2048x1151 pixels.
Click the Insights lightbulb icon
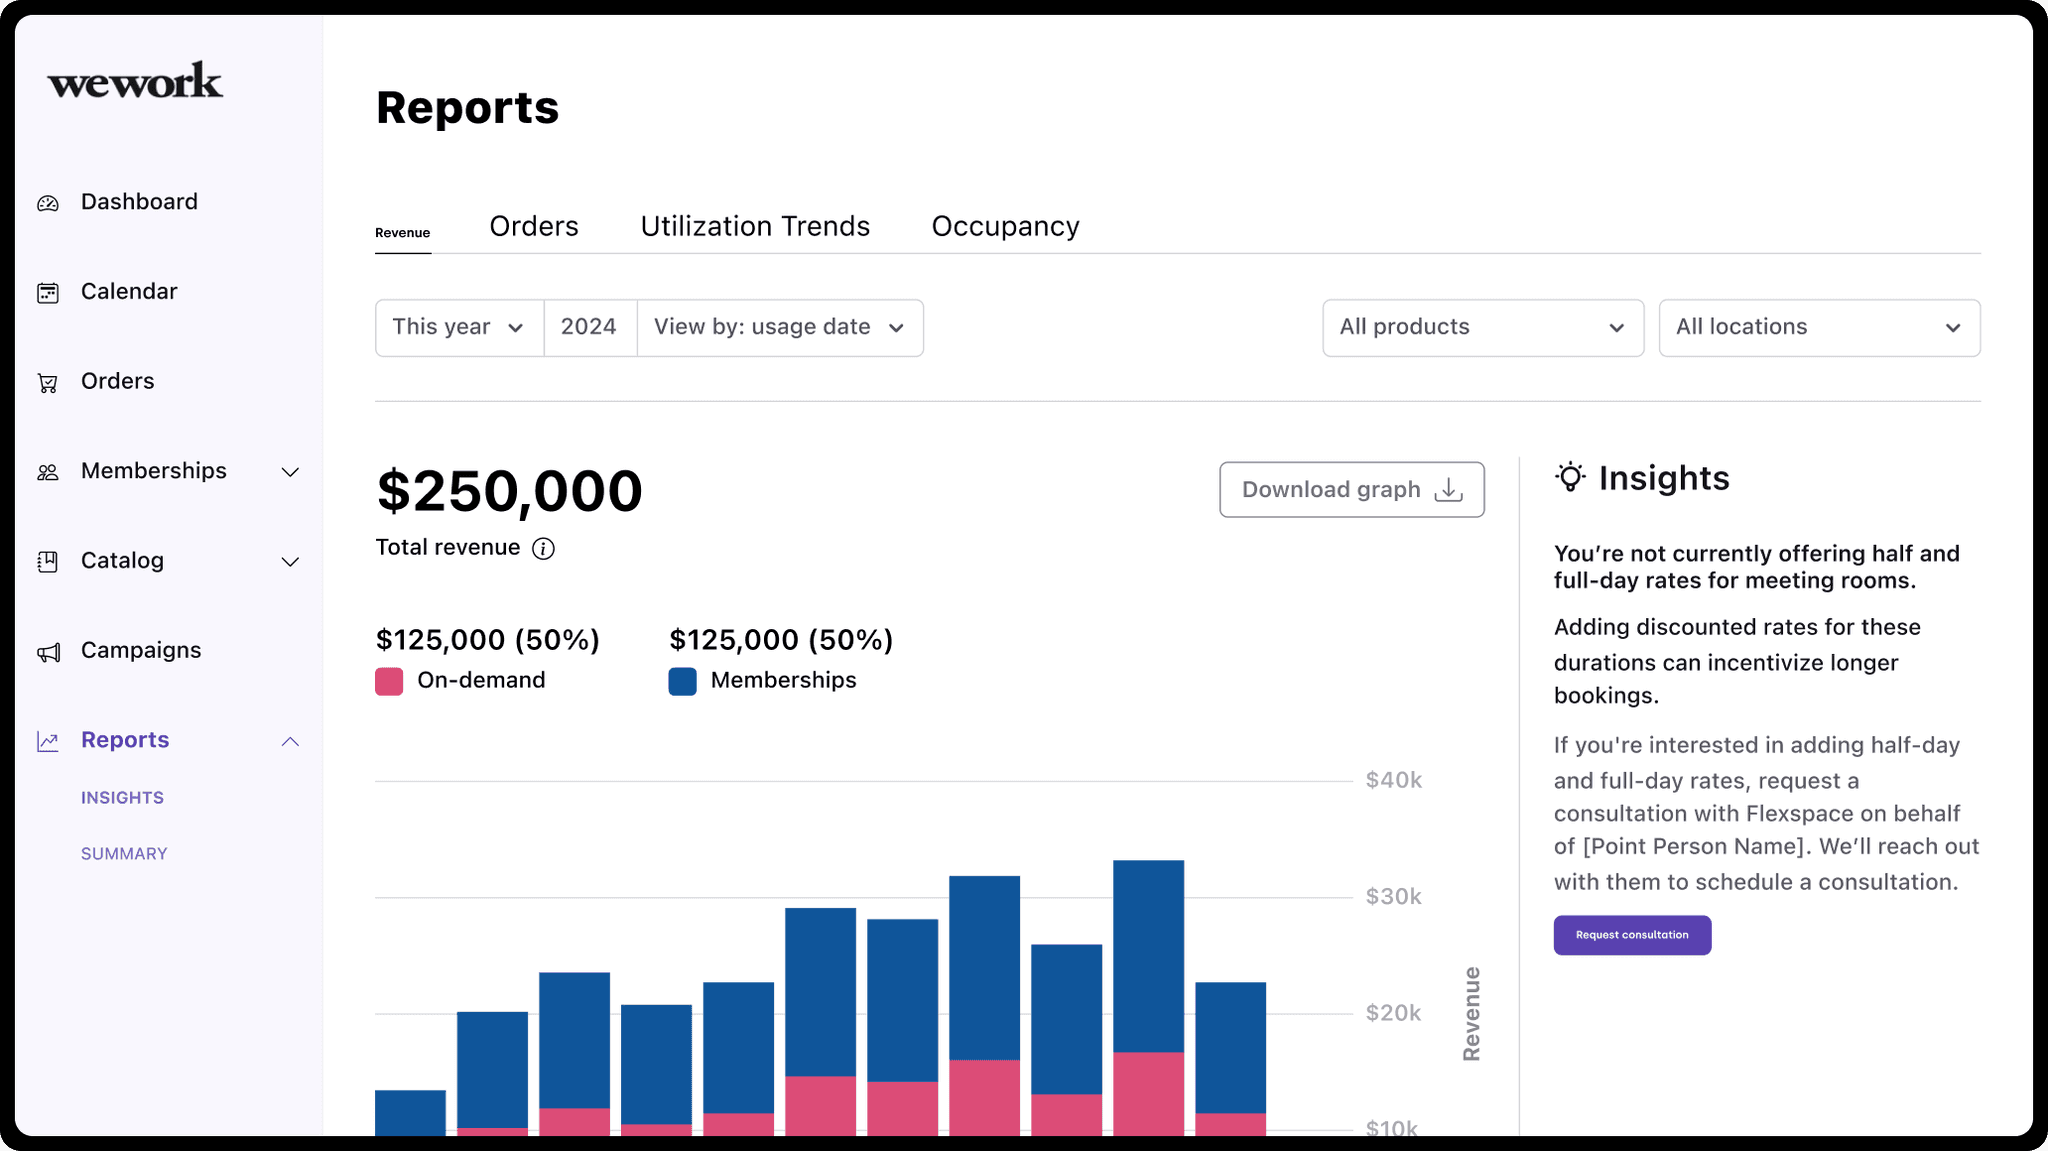1570,478
